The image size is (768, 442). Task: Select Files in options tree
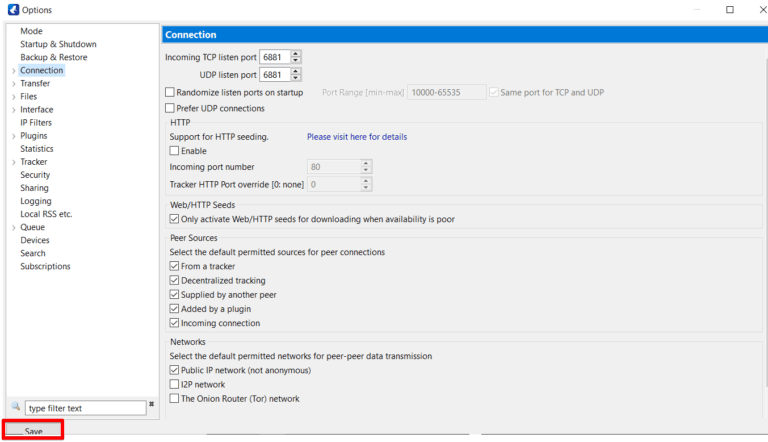tap(28, 96)
